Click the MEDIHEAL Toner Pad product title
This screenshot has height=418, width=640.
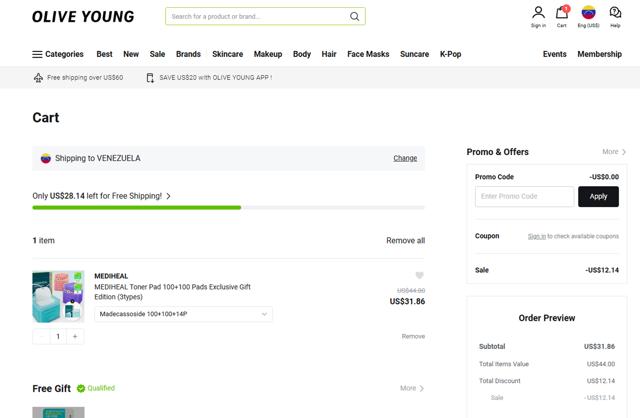[172, 292]
